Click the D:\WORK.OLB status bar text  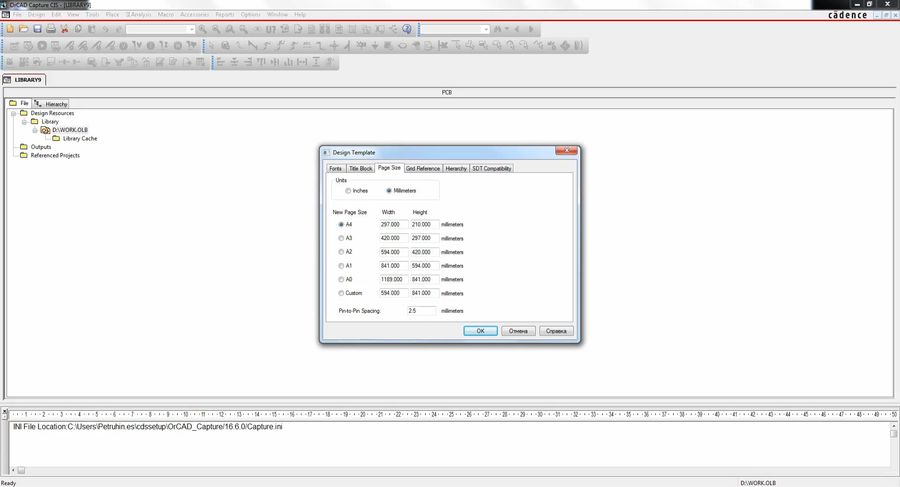pyautogui.click(x=758, y=483)
